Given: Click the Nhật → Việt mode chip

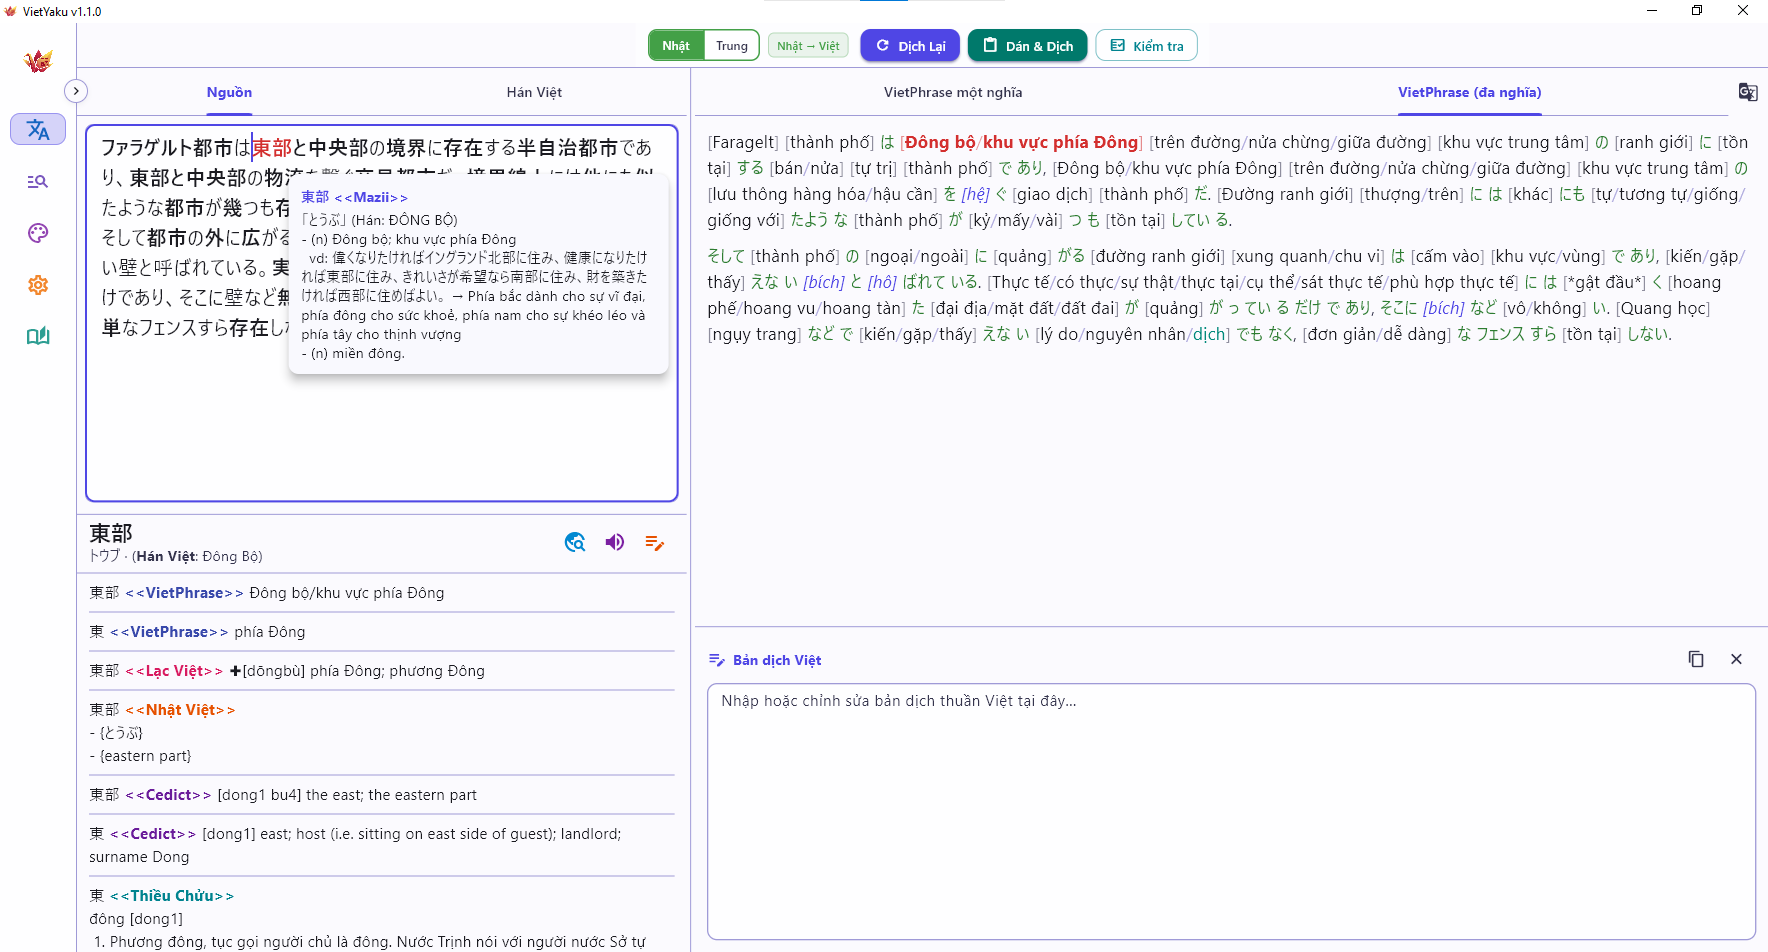Looking at the screenshot, I should (808, 46).
